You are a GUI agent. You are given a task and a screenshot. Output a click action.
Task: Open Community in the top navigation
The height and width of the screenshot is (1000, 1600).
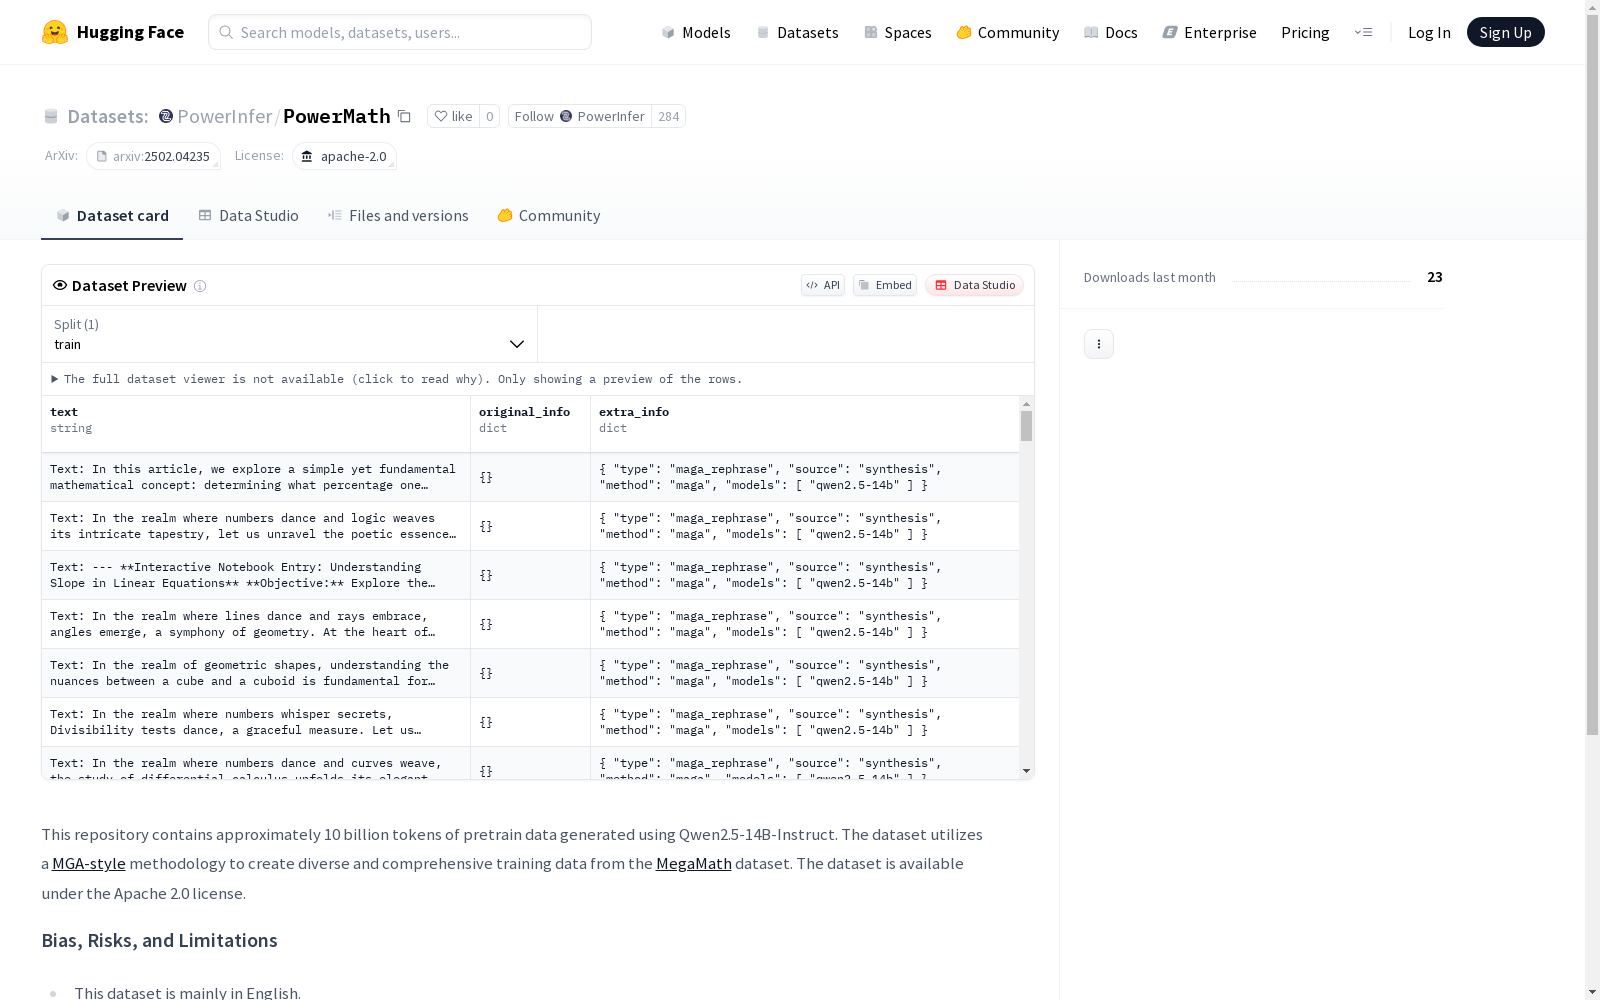[x=1008, y=32]
